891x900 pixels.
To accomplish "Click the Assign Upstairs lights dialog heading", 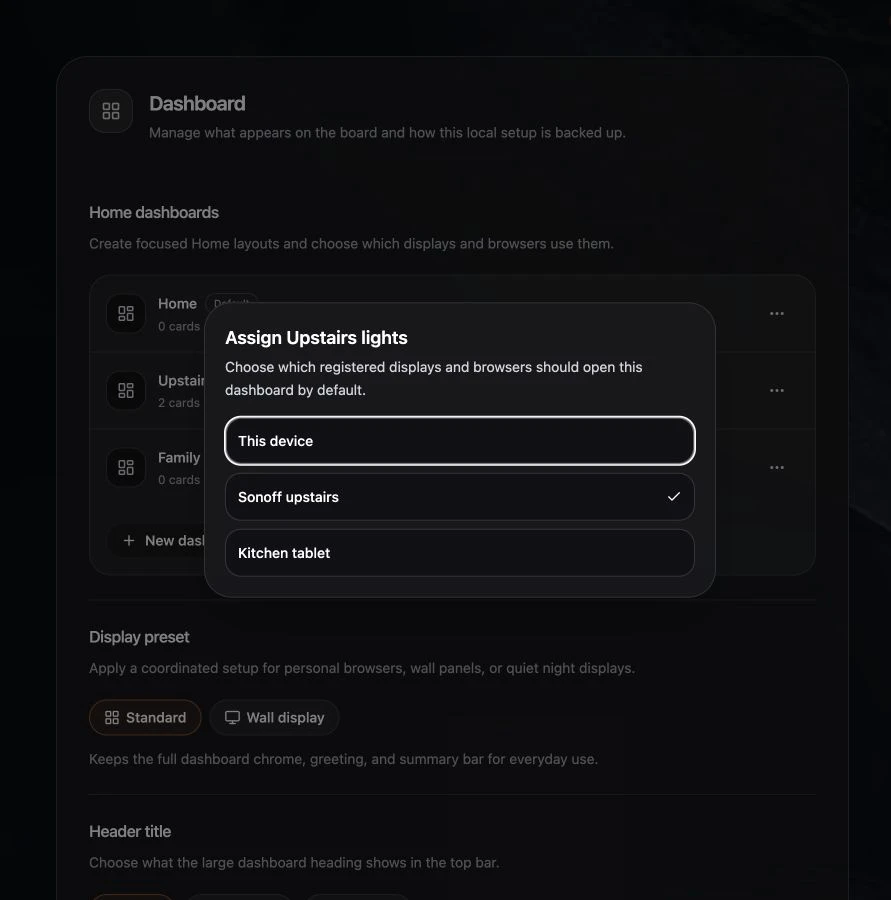I will (316, 338).
